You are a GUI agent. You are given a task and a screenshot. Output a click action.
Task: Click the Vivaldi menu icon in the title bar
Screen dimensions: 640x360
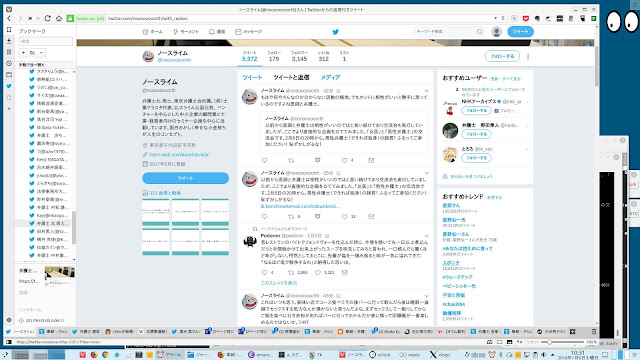coord(9,9)
